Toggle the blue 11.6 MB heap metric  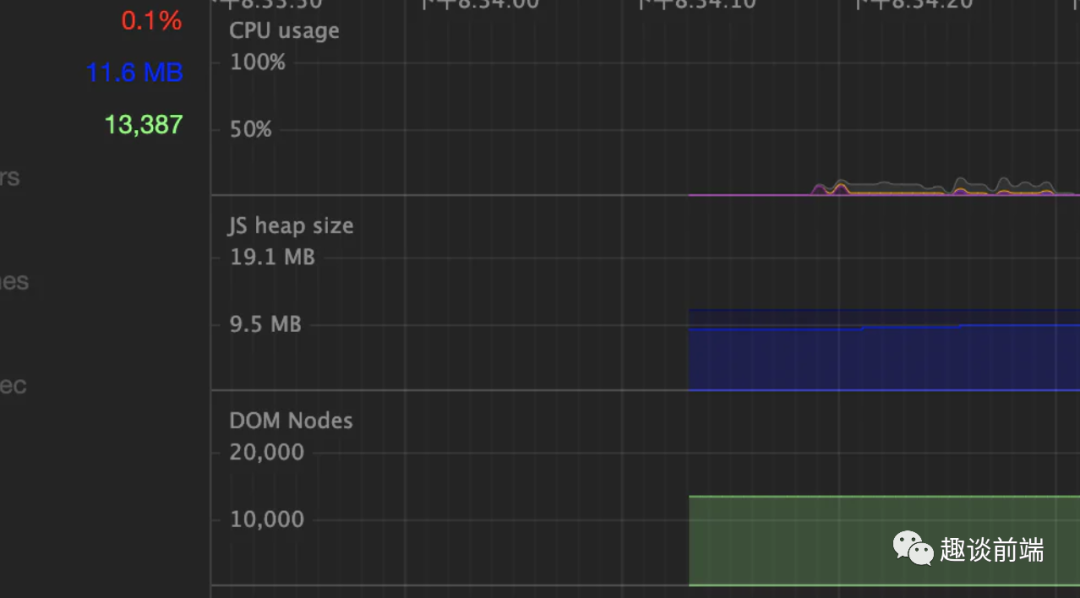134,73
